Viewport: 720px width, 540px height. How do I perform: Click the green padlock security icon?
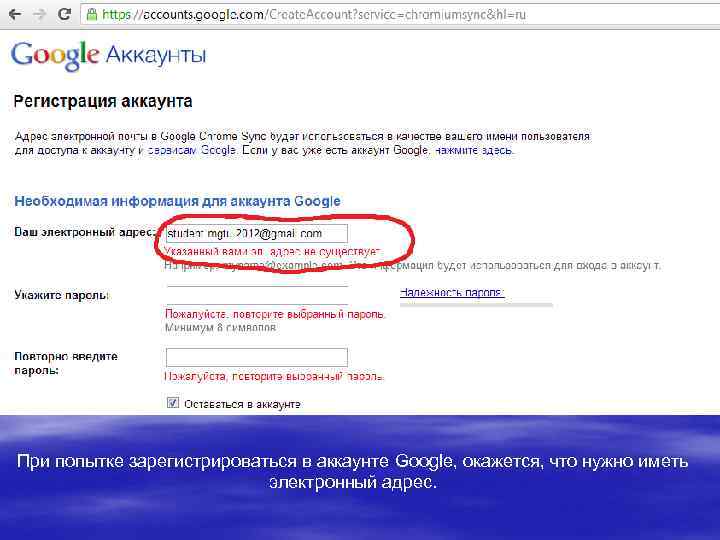[92, 15]
